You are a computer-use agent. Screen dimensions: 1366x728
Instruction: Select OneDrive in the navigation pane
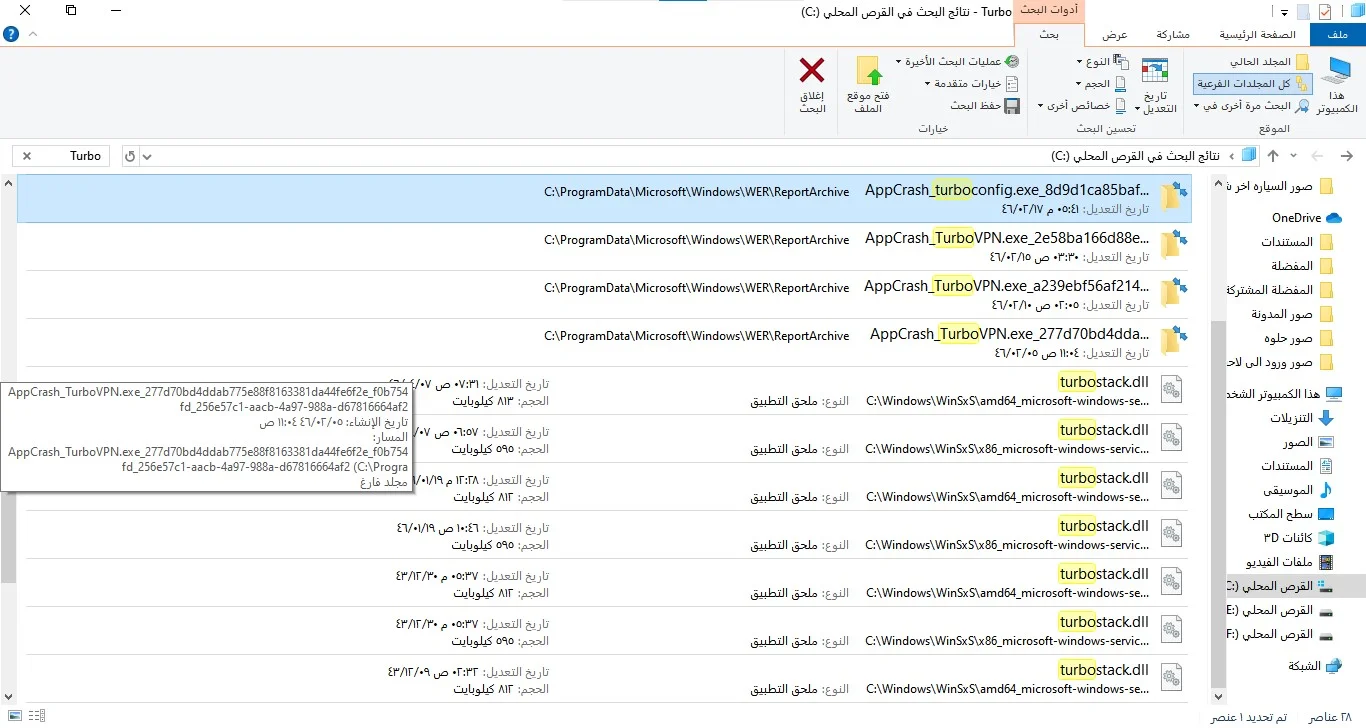click(x=1307, y=218)
